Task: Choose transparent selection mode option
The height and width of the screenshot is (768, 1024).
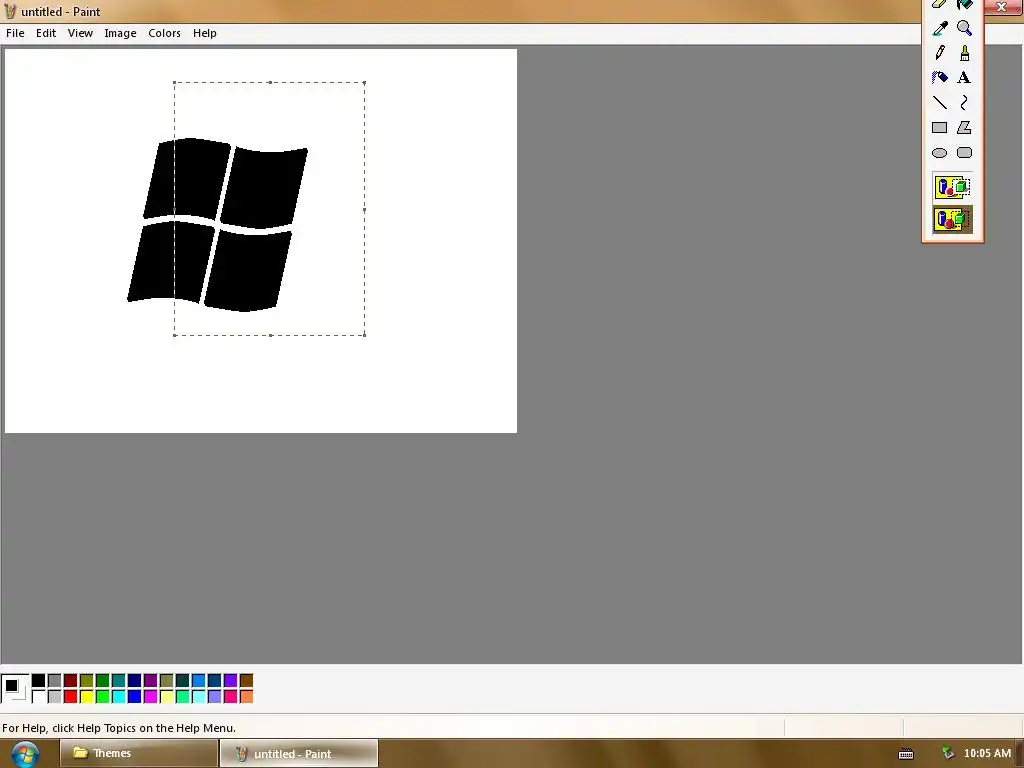Action: click(953, 219)
